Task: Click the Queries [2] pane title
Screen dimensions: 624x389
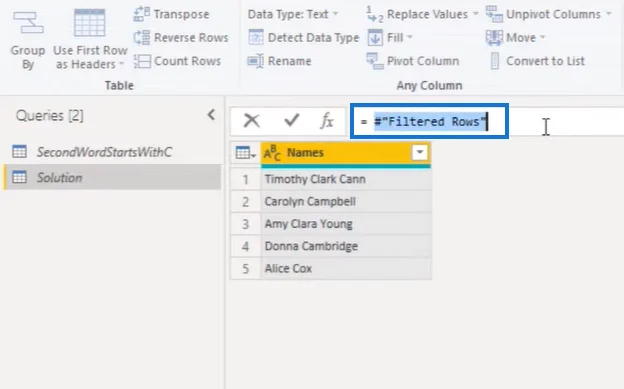Action: pos(50,116)
